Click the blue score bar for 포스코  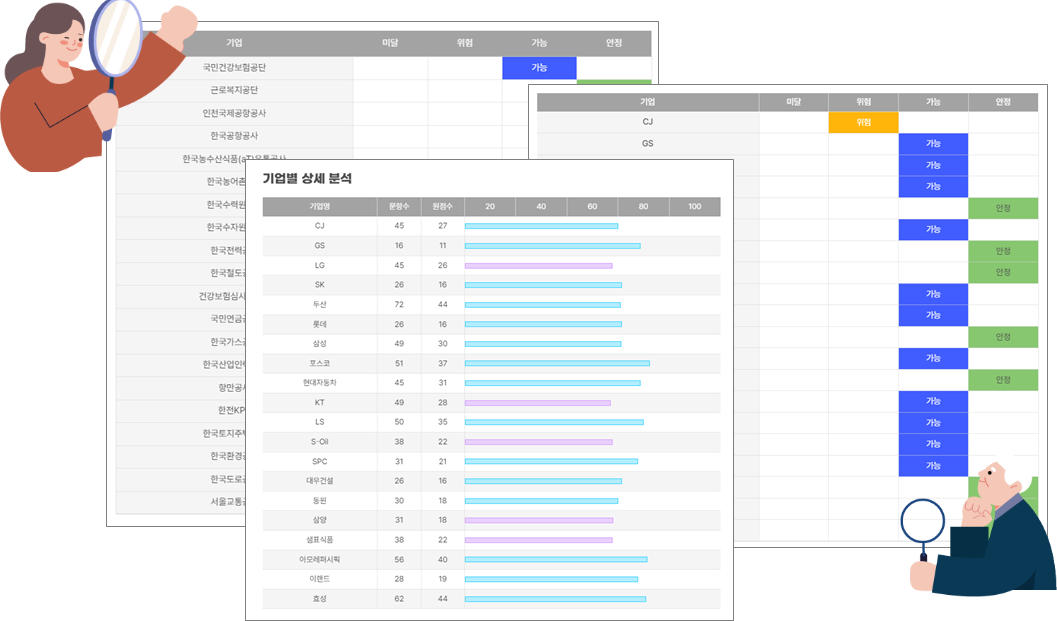(x=557, y=363)
